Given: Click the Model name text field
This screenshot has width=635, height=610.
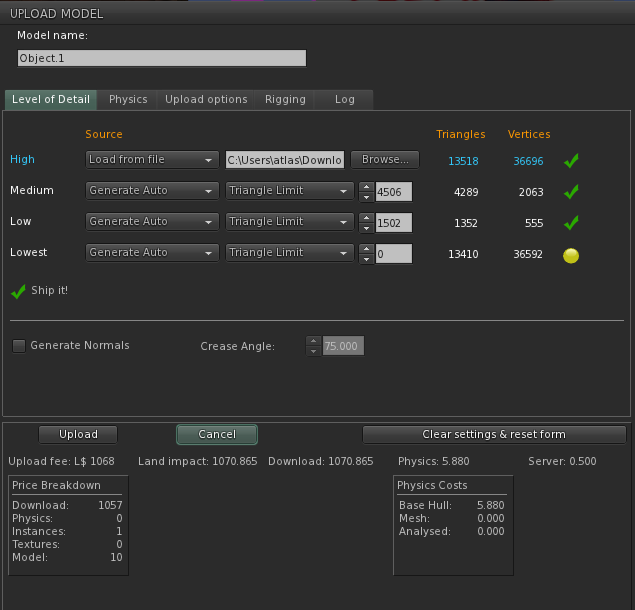Looking at the screenshot, I should 161,58.
